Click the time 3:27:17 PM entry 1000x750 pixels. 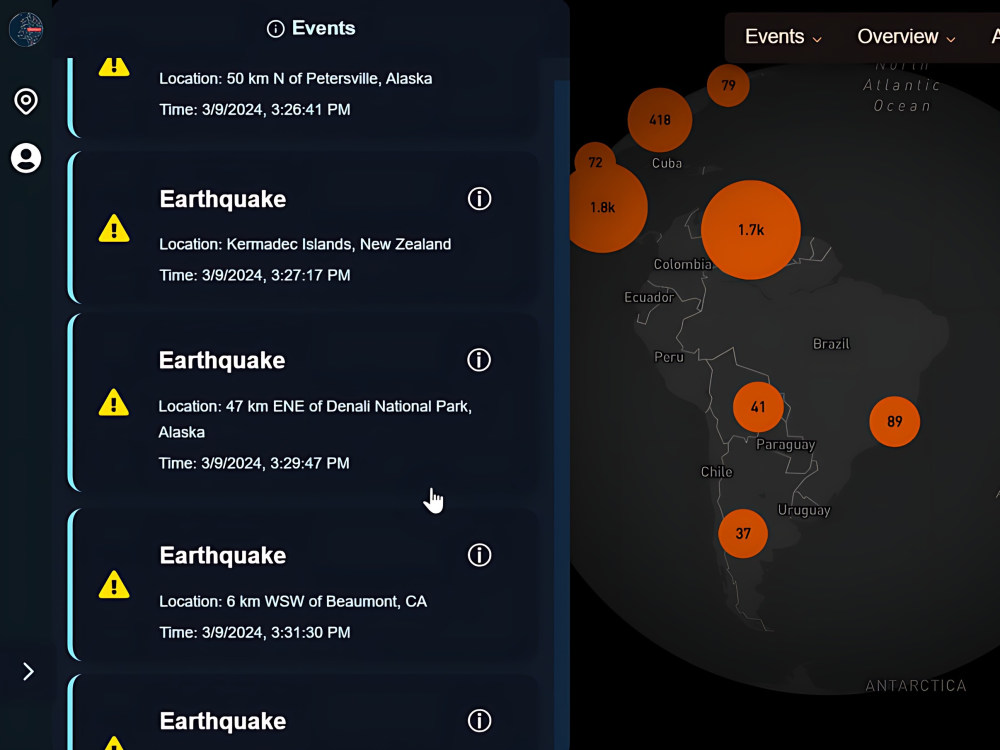coord(254,276)
